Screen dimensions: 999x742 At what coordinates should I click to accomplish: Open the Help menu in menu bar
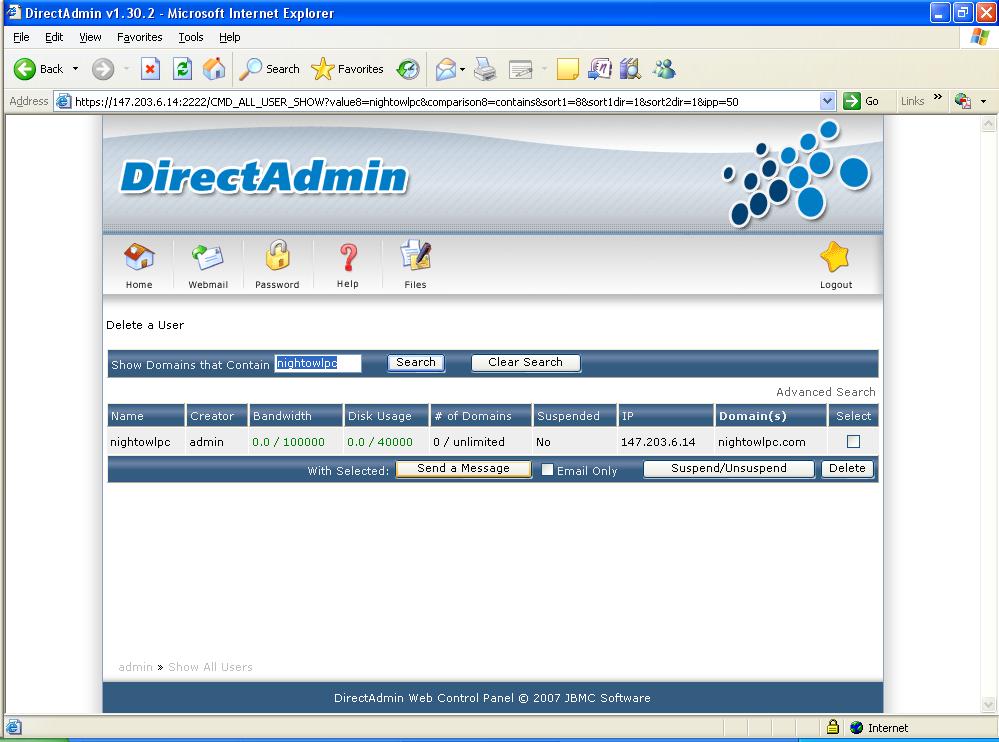coord(229,37)
